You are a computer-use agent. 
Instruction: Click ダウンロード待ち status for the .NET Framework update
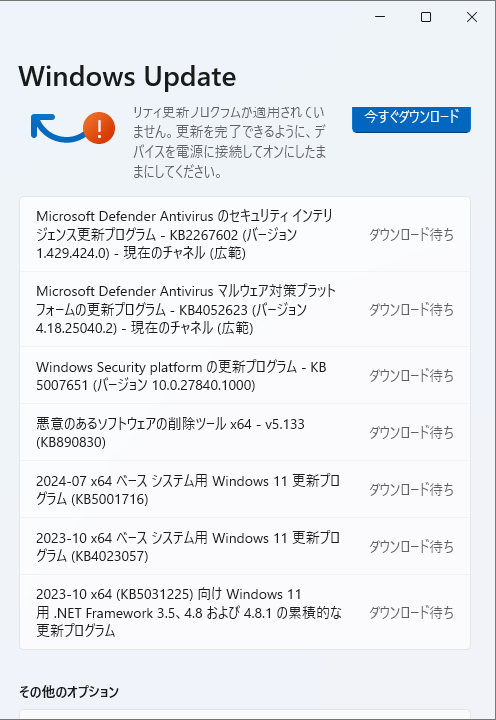coord(411,613)
